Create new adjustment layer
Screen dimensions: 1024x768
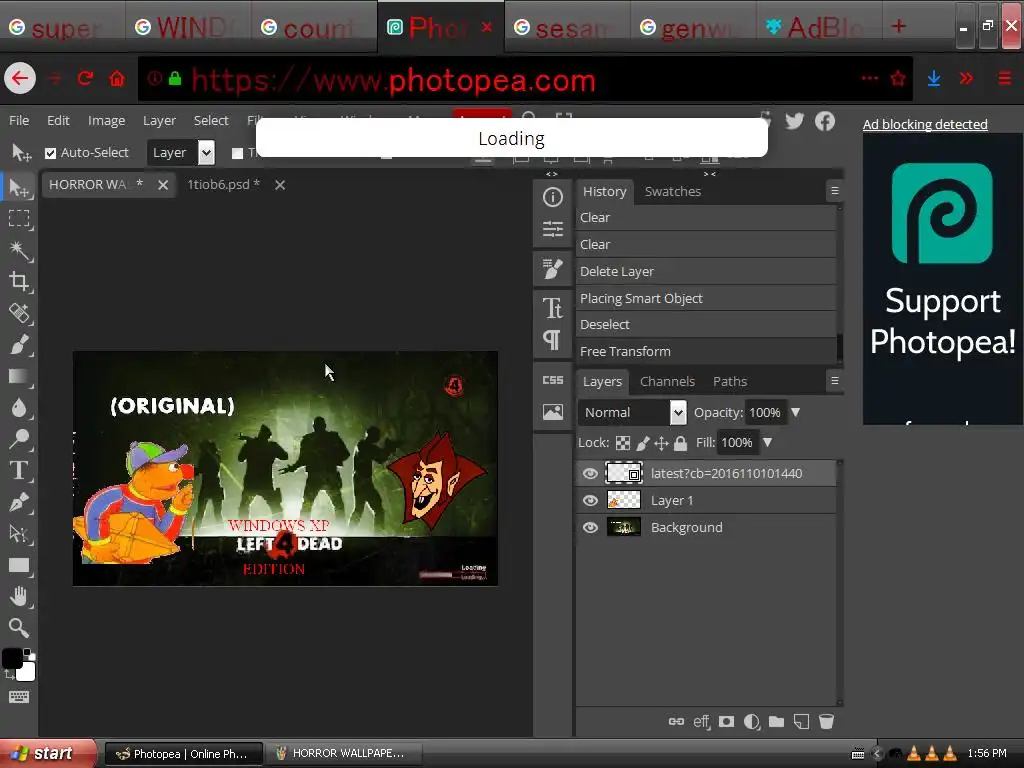click(x=752, y=722)
